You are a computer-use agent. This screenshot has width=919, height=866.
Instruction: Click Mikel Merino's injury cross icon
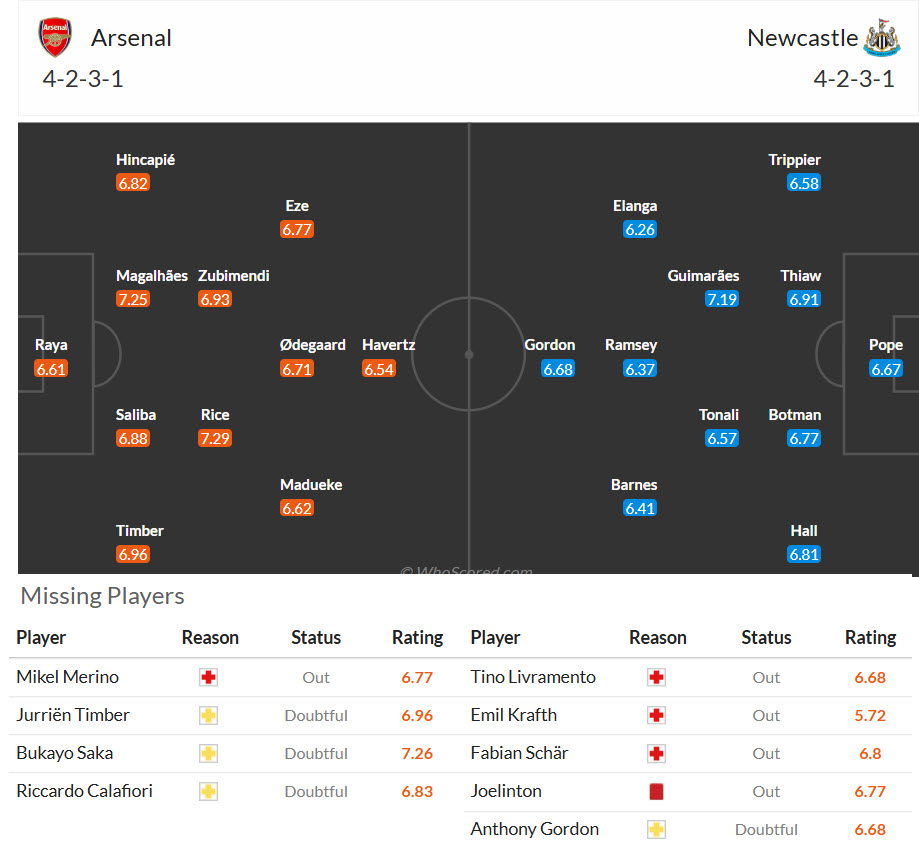coord(208,677)
